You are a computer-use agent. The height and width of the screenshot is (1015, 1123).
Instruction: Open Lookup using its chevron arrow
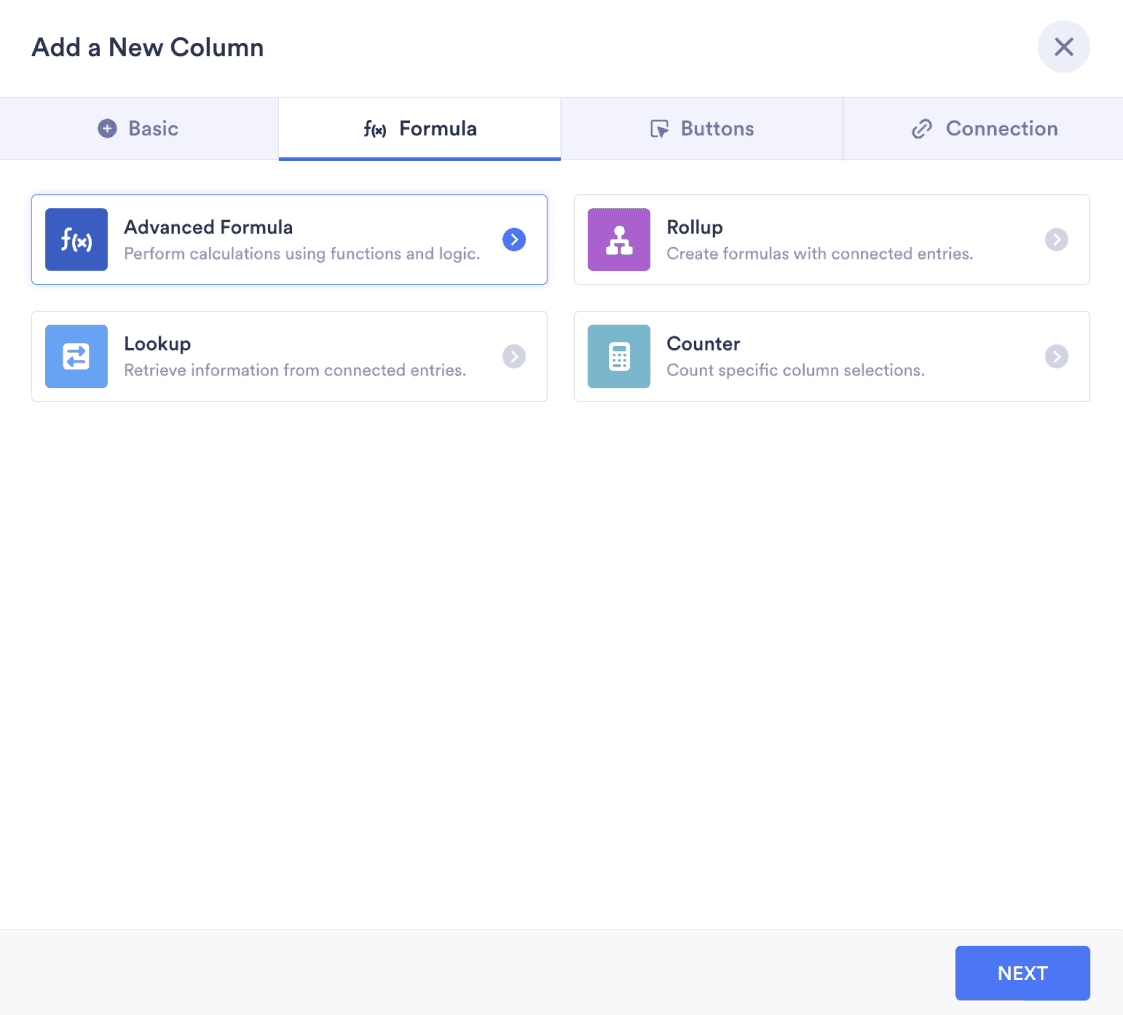(513, 356)
